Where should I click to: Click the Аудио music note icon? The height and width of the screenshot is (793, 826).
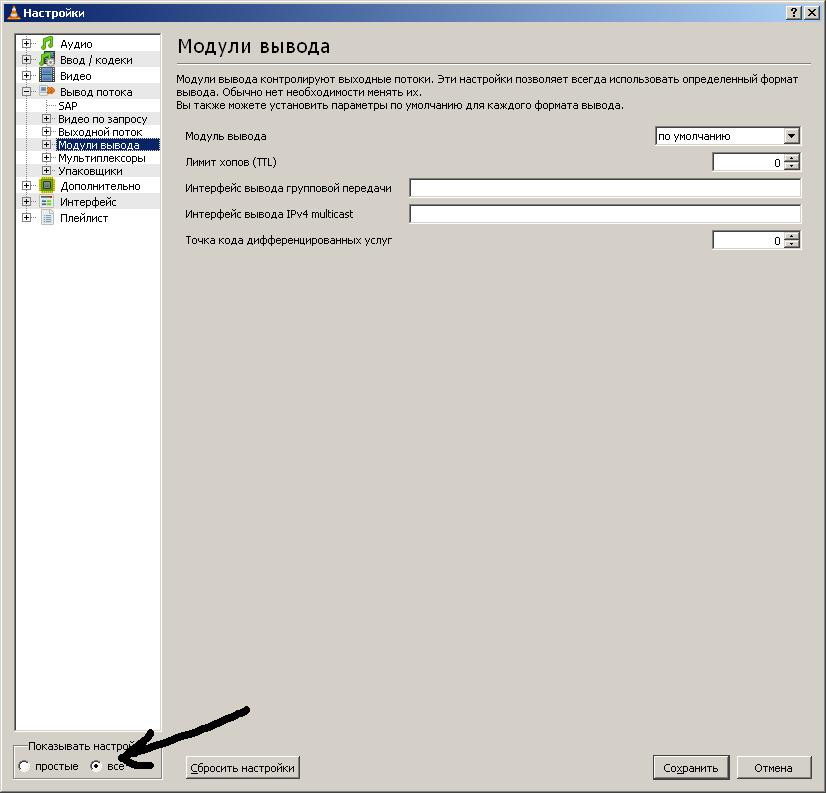click(47, 44)
